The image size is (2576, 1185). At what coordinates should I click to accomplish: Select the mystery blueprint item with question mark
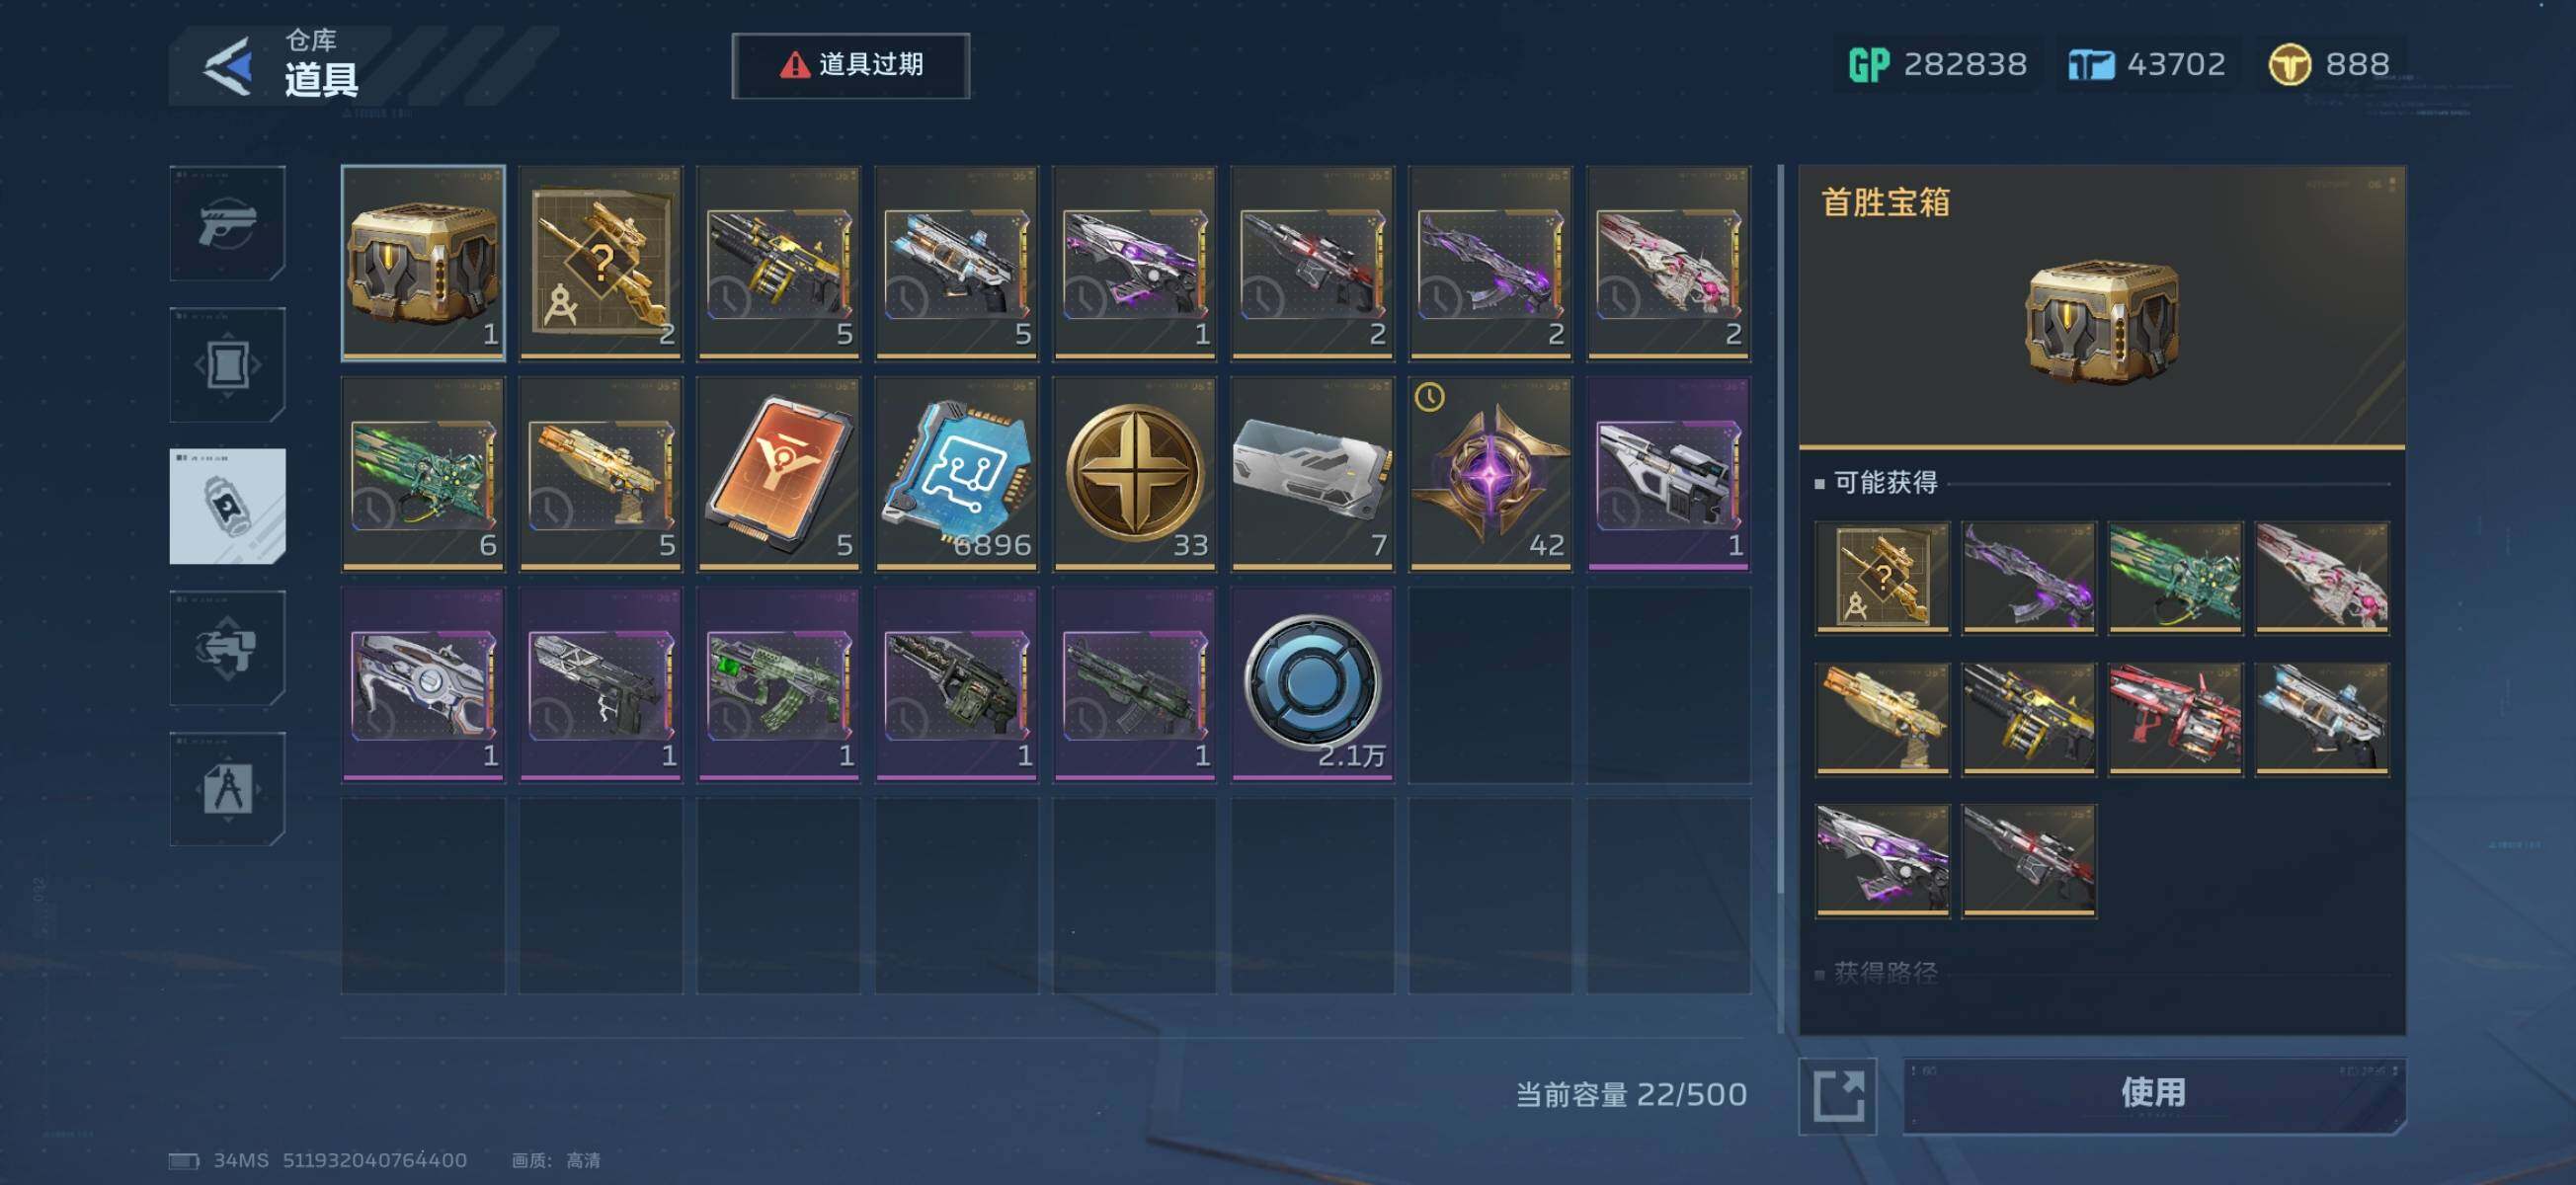click(x=601, y=263)
